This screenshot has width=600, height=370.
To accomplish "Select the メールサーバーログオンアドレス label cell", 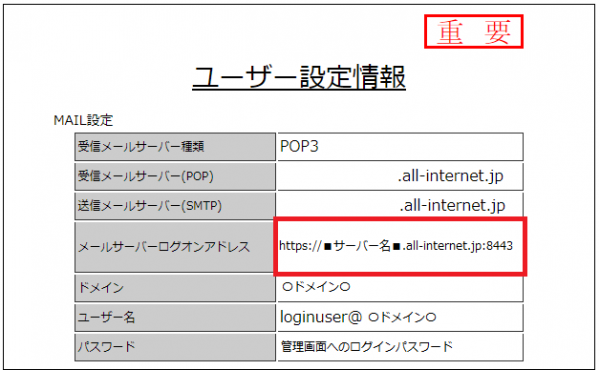I will (175, 247).
